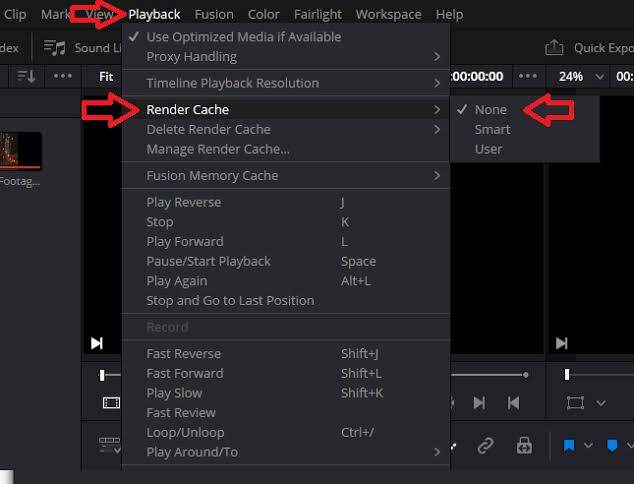Image resolution: width=634 pixels, height=484 pixels.
Task: Choose Play Again menu entry
Action: point(286,281)
